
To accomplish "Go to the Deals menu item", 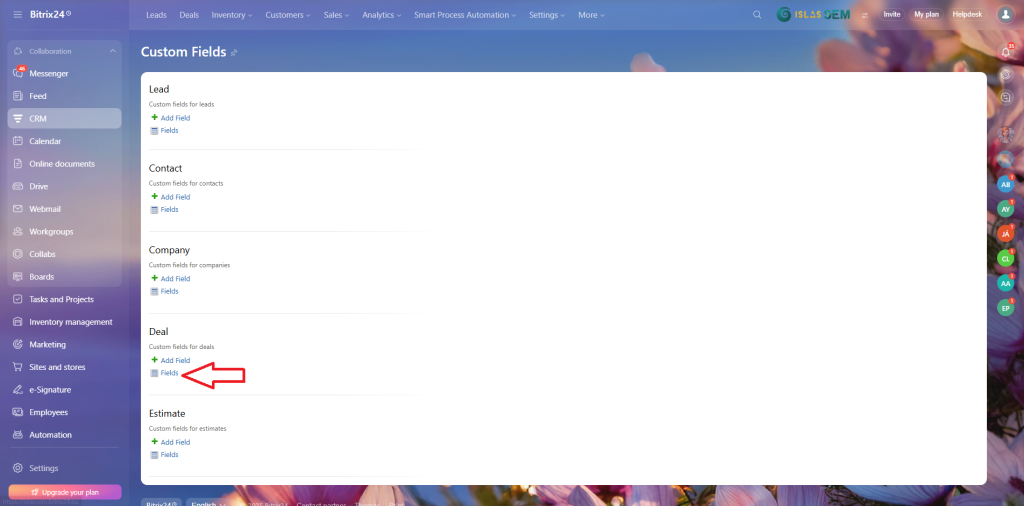I will pyautogui.click(x=189, y=15).
